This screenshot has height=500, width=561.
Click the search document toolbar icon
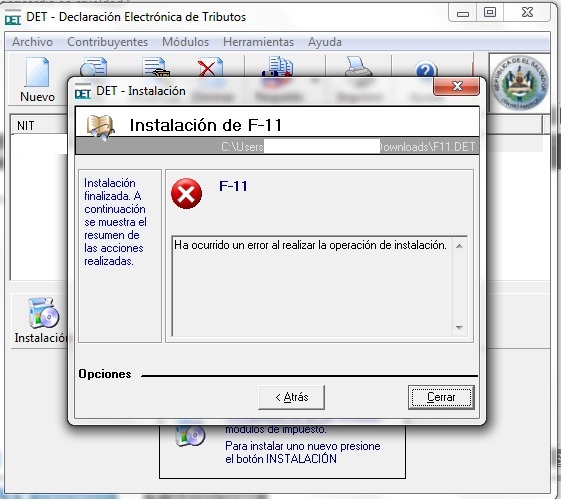pos(93,67)
